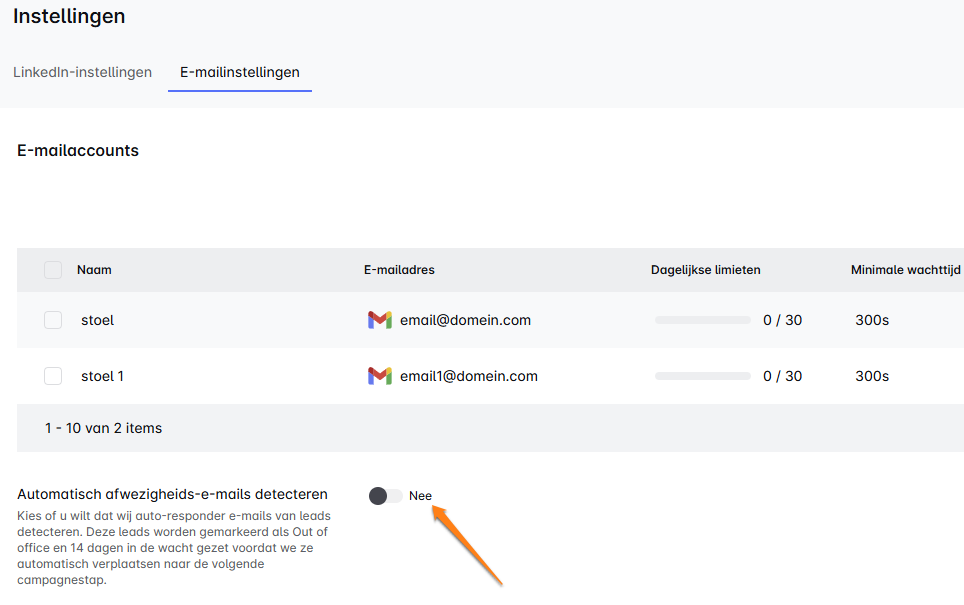Open the E-mailinstellingen tab
The image size is (964, 605).
pyautogui.click(x=240, y=72)
